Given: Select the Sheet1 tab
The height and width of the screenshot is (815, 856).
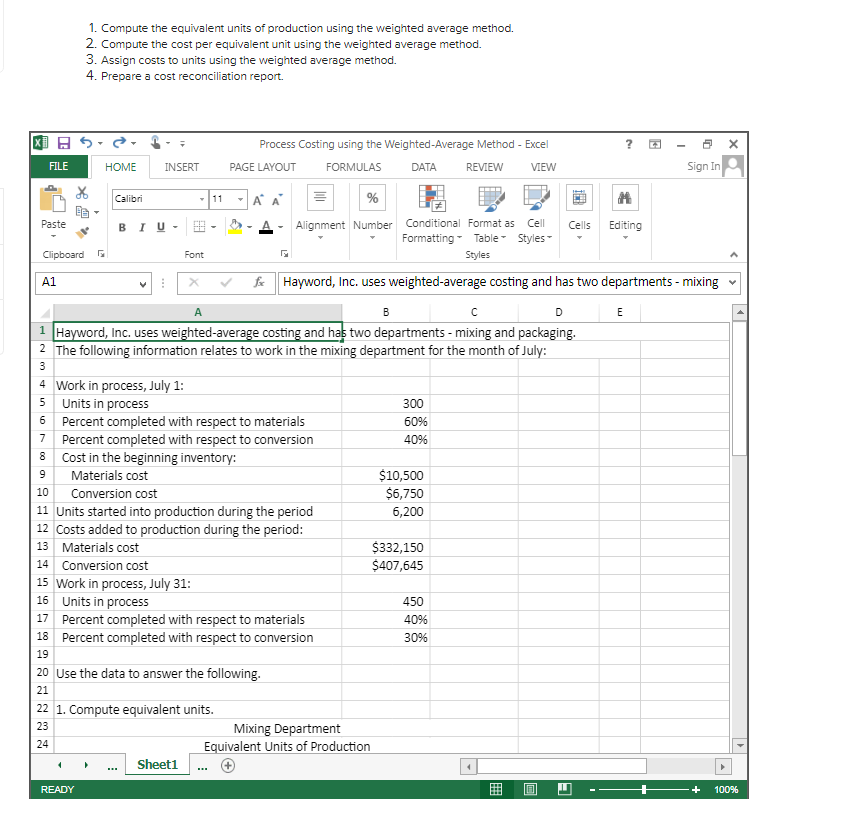Looking at the screenshot, I should (x=156, y=764).
